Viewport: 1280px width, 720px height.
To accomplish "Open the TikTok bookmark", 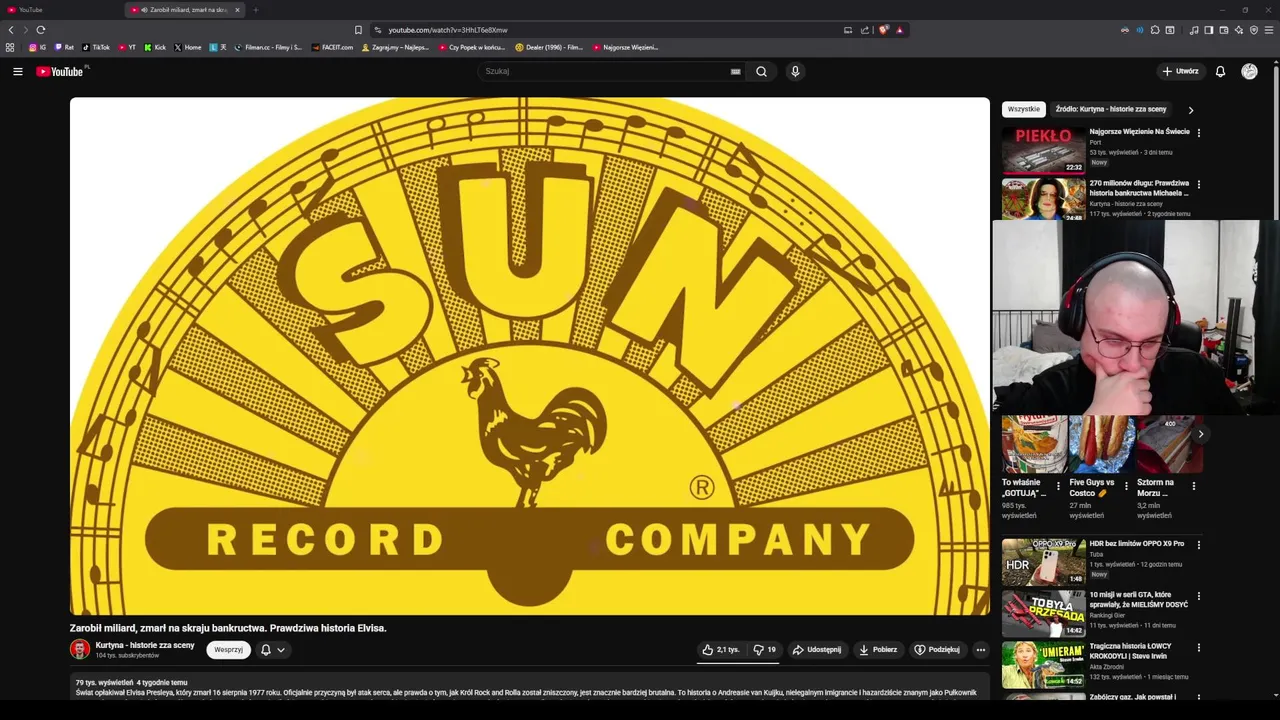I will click(96, 47).
